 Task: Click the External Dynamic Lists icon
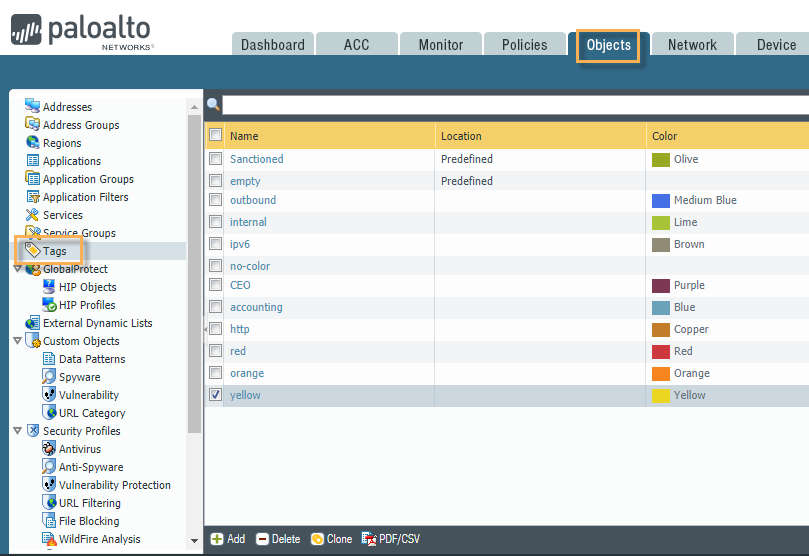coord(33,323)
